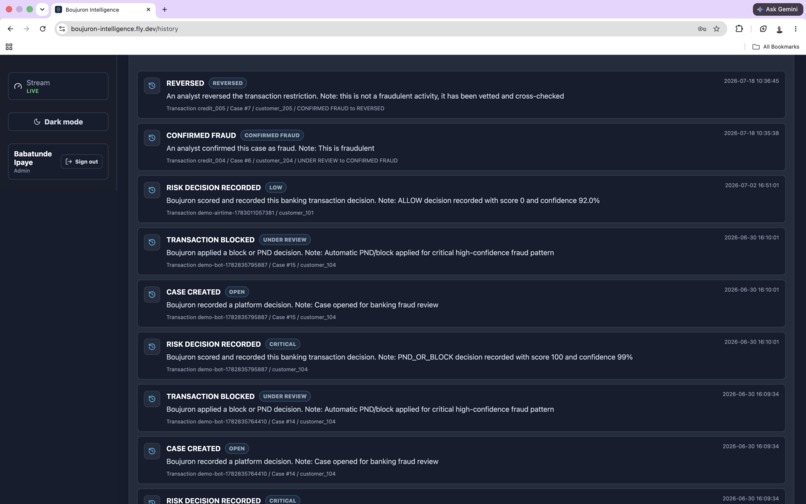Screen dimensions: 806x504
Task: Click the user name Babatunde Ipaye
Action: pos(33,158)
